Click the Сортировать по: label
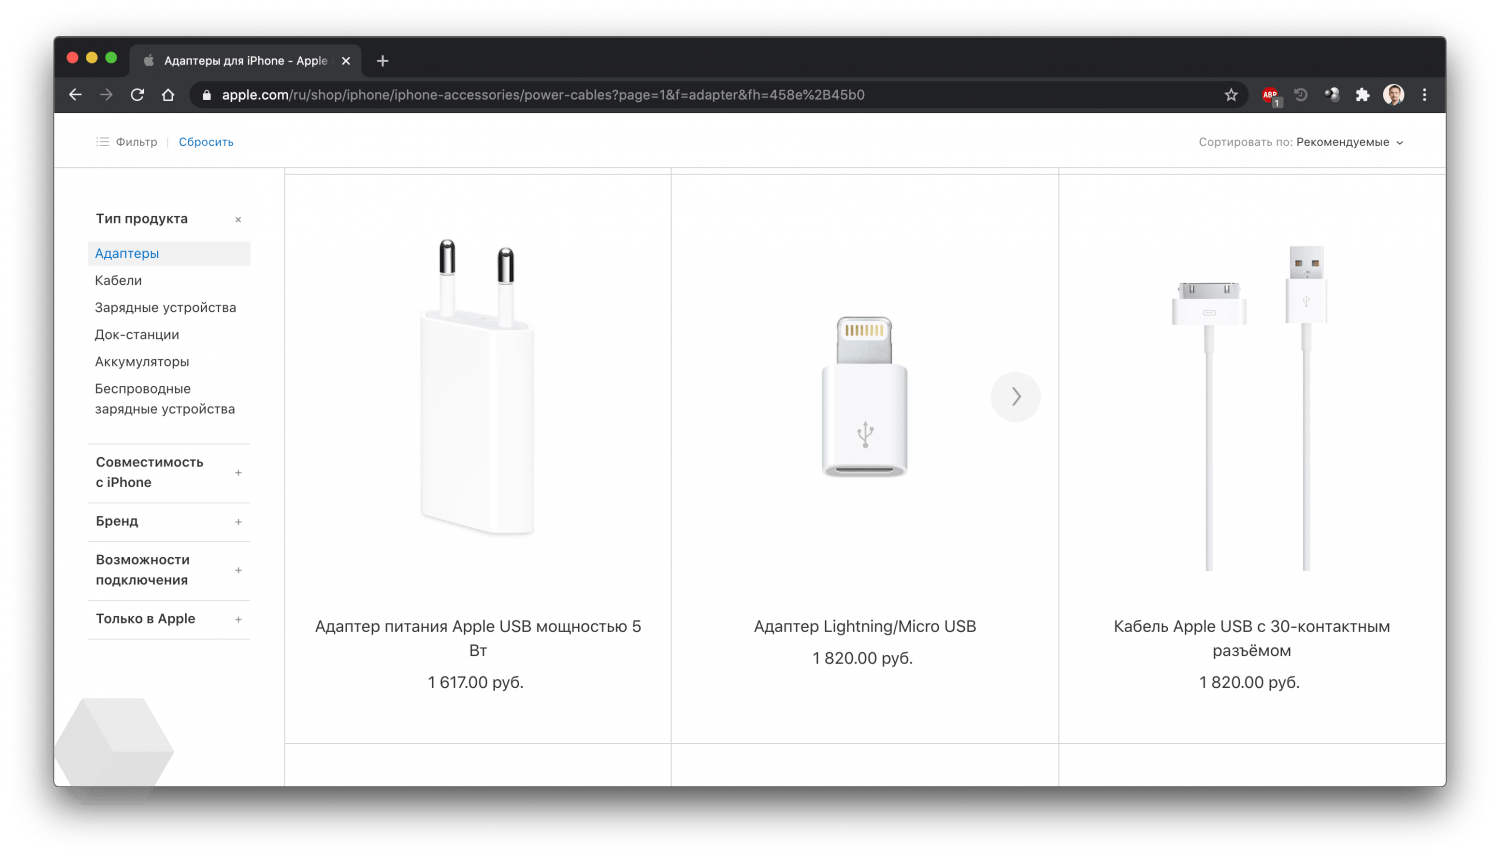This screenshot has height=858, width=1500. [x=1245, y=142]
